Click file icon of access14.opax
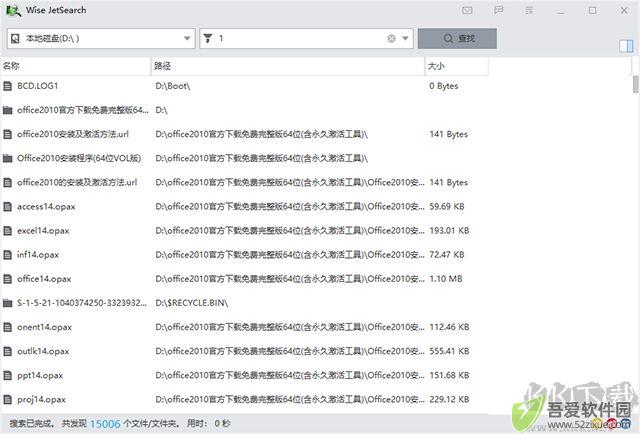640x434 pixels. 7,207
